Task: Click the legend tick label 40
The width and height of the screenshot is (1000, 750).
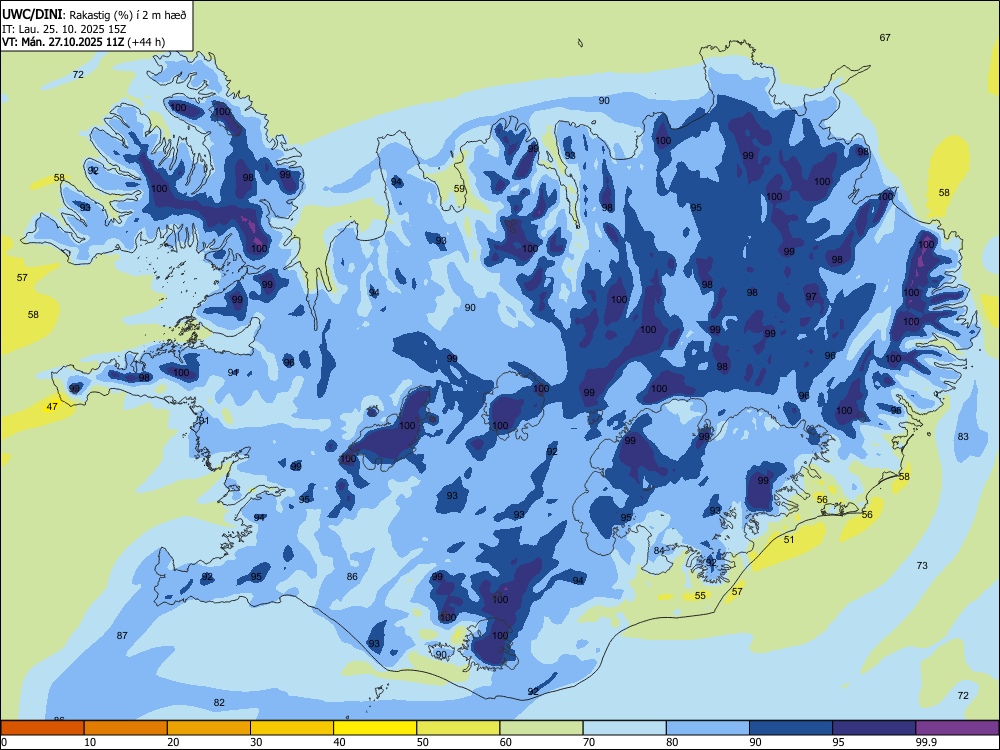Action: [x=339, y=742]
